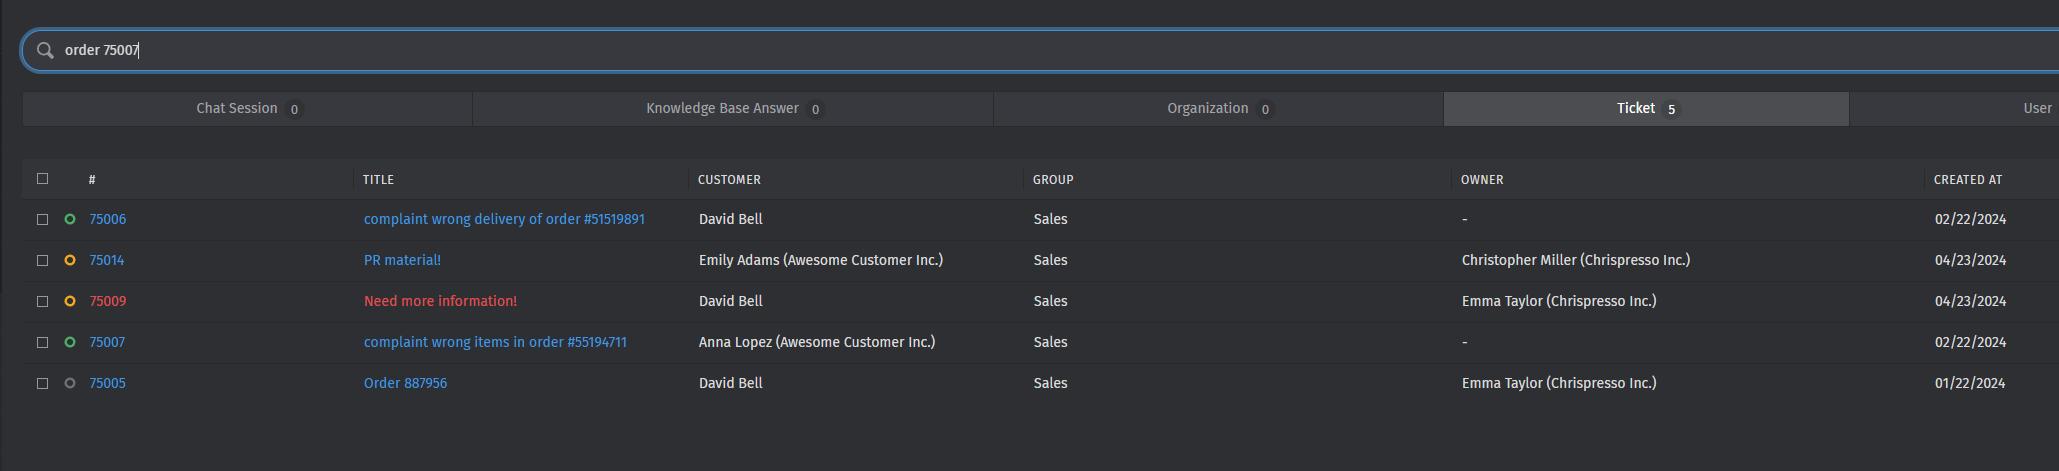
Task: Sort by the Customer column header
Action: tap(729, 180)
